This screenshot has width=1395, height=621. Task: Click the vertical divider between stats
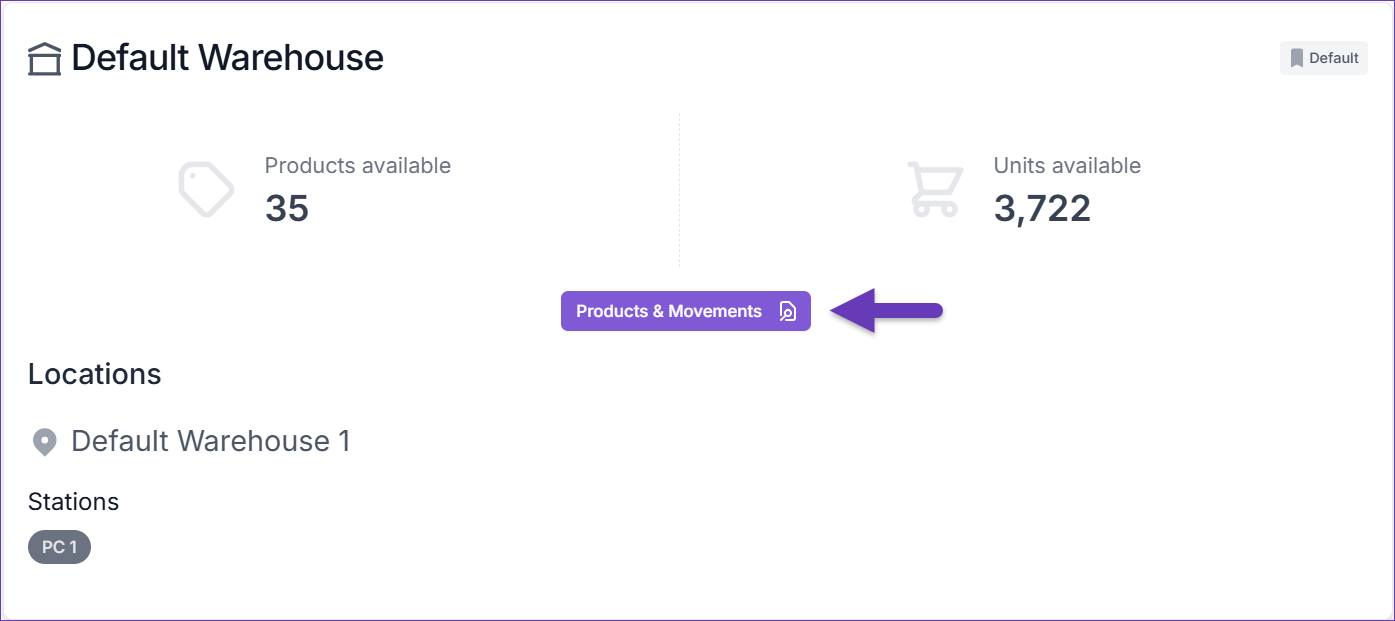click(680, 190)
